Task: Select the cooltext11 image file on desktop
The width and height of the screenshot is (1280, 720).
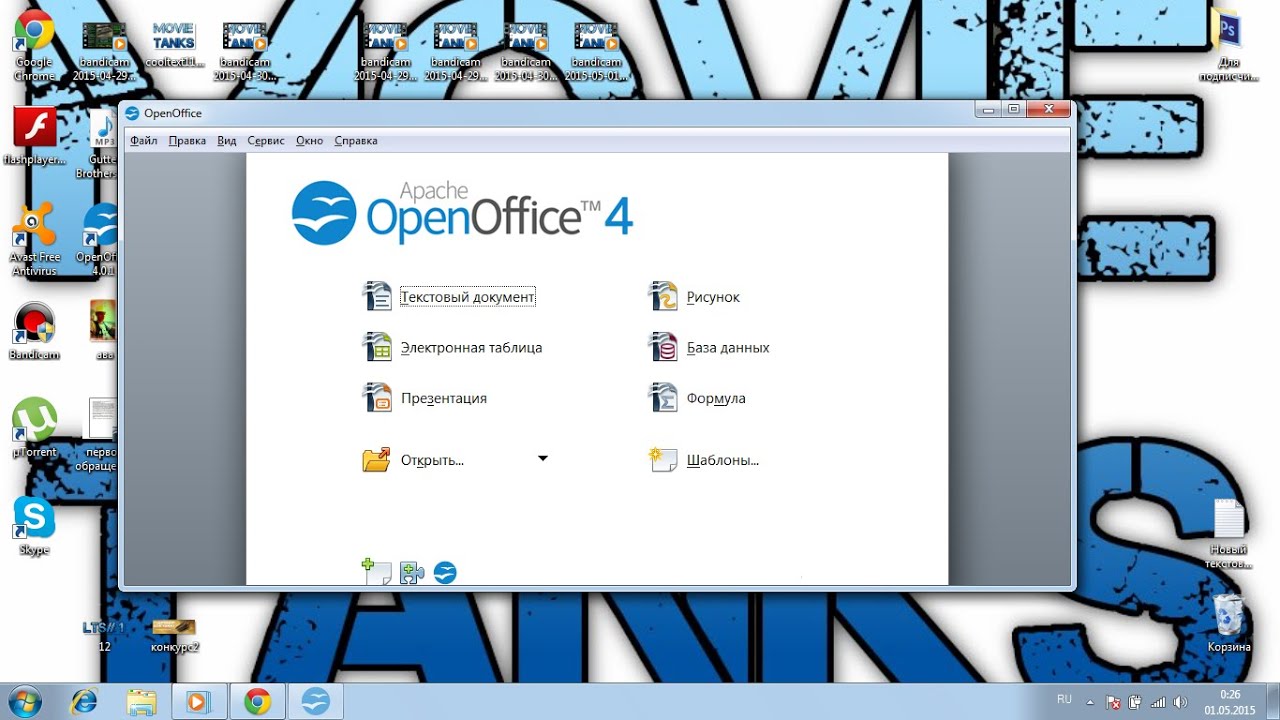Action: 173,45
